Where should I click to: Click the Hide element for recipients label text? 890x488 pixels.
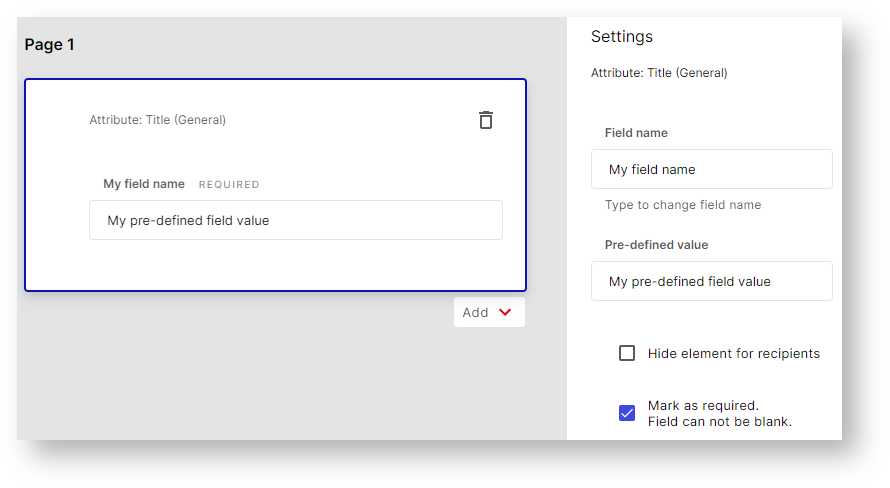733,353
